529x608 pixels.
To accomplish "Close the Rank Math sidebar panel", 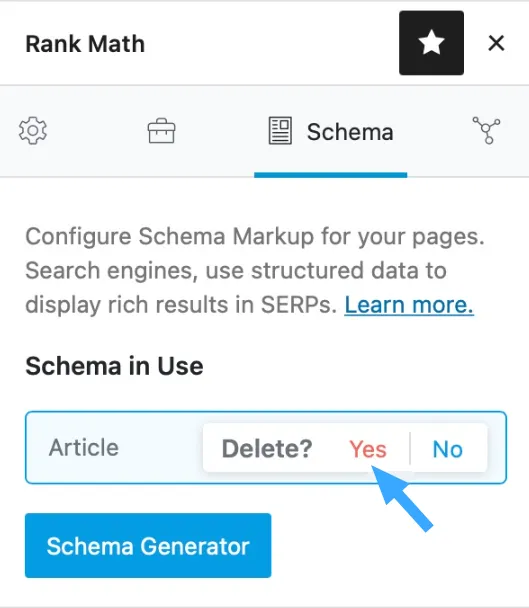I will click(x=496, y=43).
